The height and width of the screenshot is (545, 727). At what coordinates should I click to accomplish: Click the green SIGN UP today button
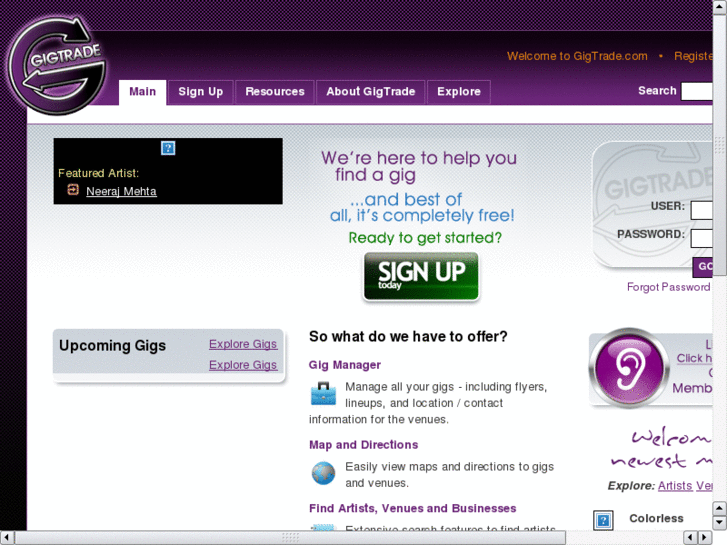click(x=421, y=276)
